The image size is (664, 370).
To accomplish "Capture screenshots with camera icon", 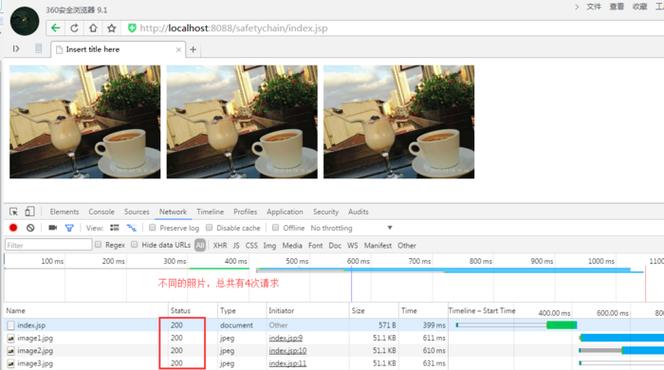I will click(x=53, y=228).
